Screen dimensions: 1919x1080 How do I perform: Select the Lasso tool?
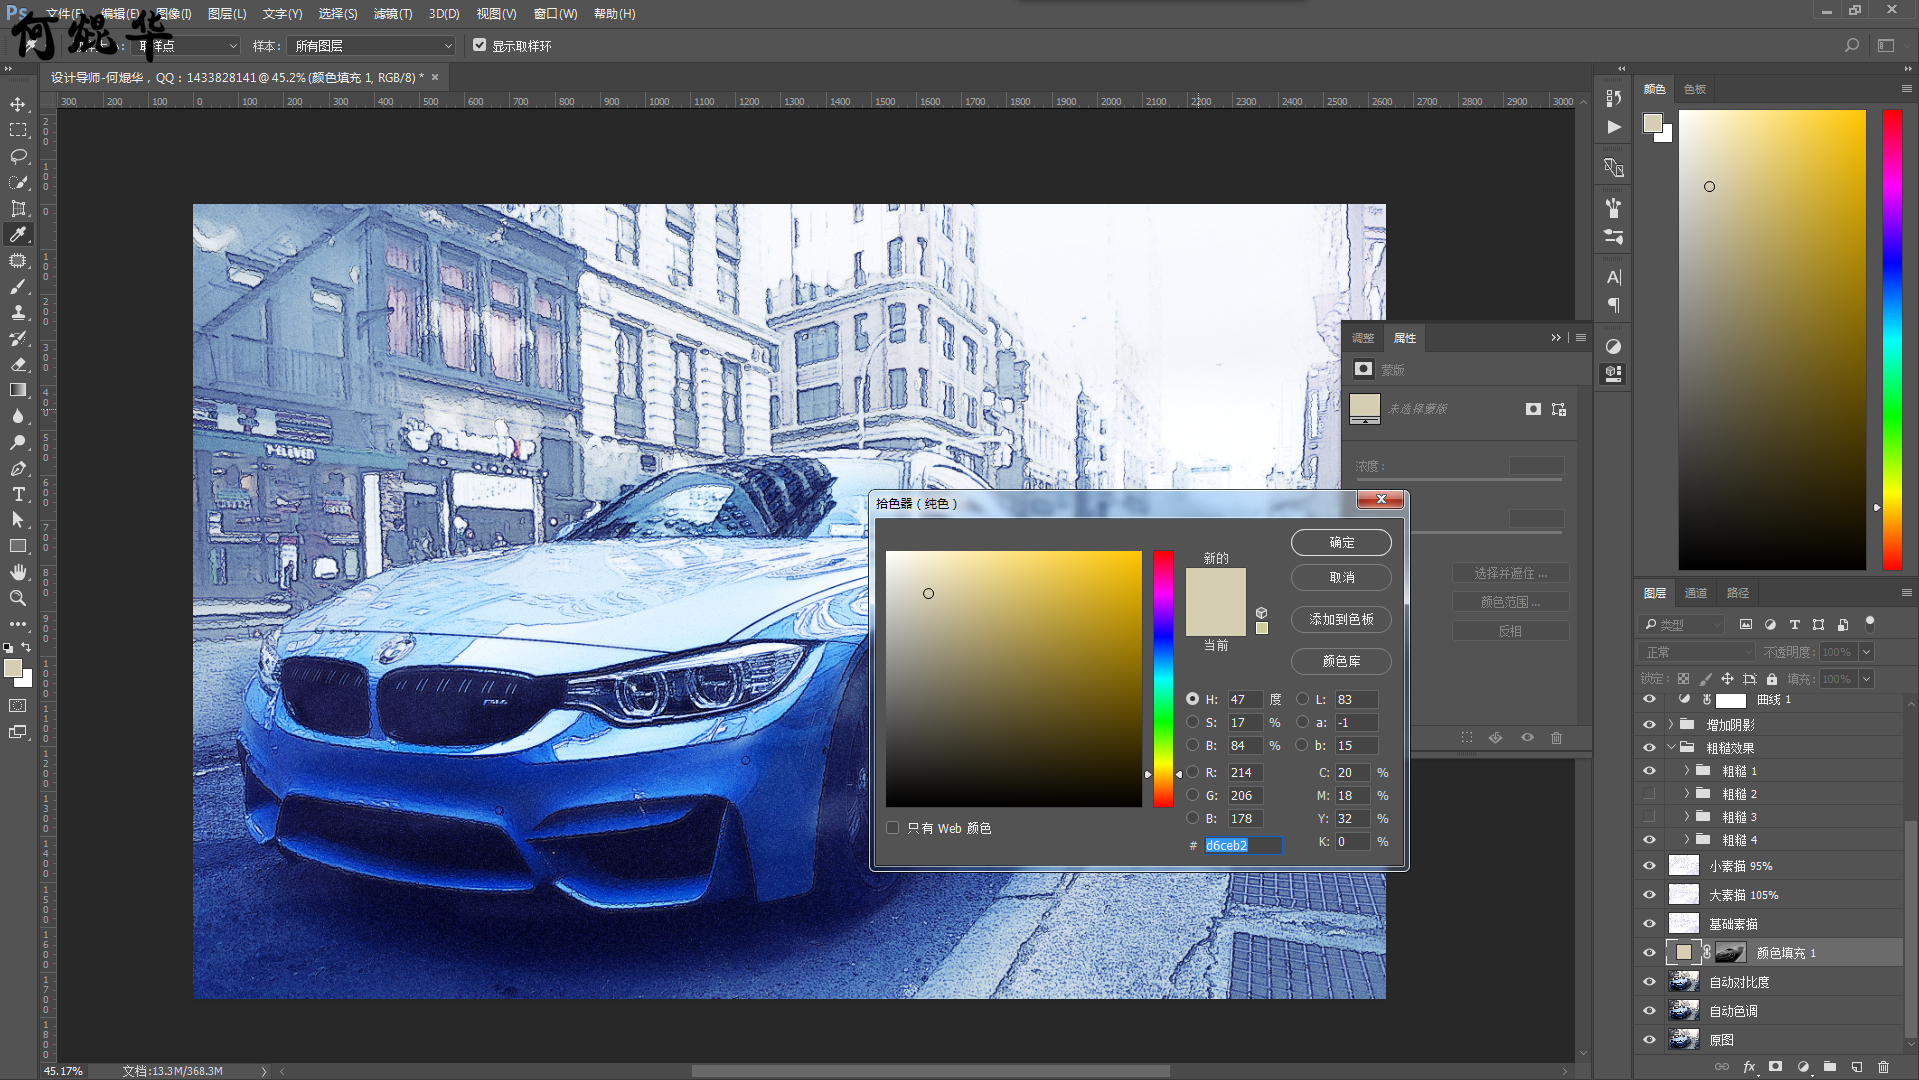(18, 157)
